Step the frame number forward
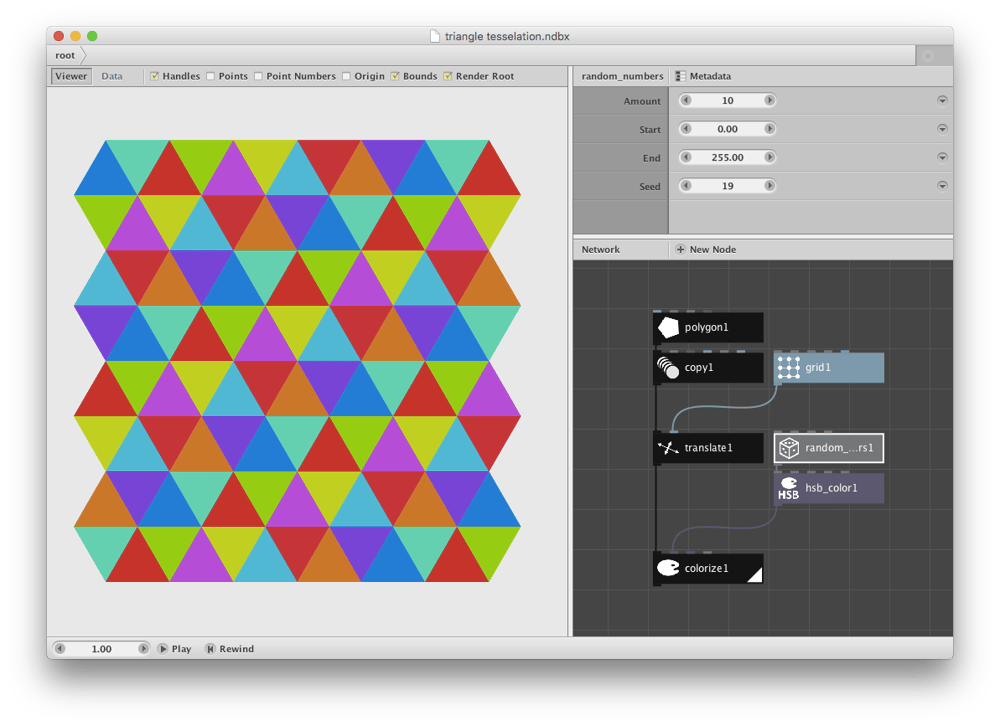Screen dimensions: 1000x726 pyautogui.click(x=143, y=649)
